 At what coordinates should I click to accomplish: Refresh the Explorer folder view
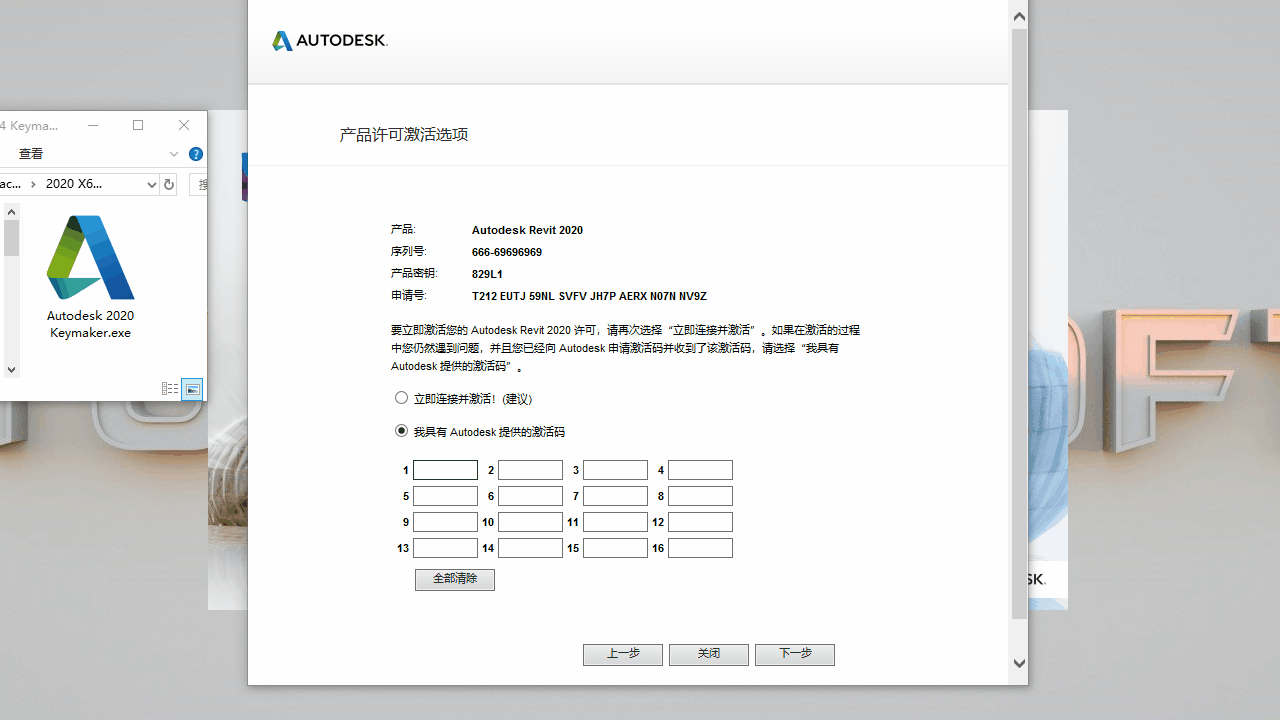coord(169,184)
